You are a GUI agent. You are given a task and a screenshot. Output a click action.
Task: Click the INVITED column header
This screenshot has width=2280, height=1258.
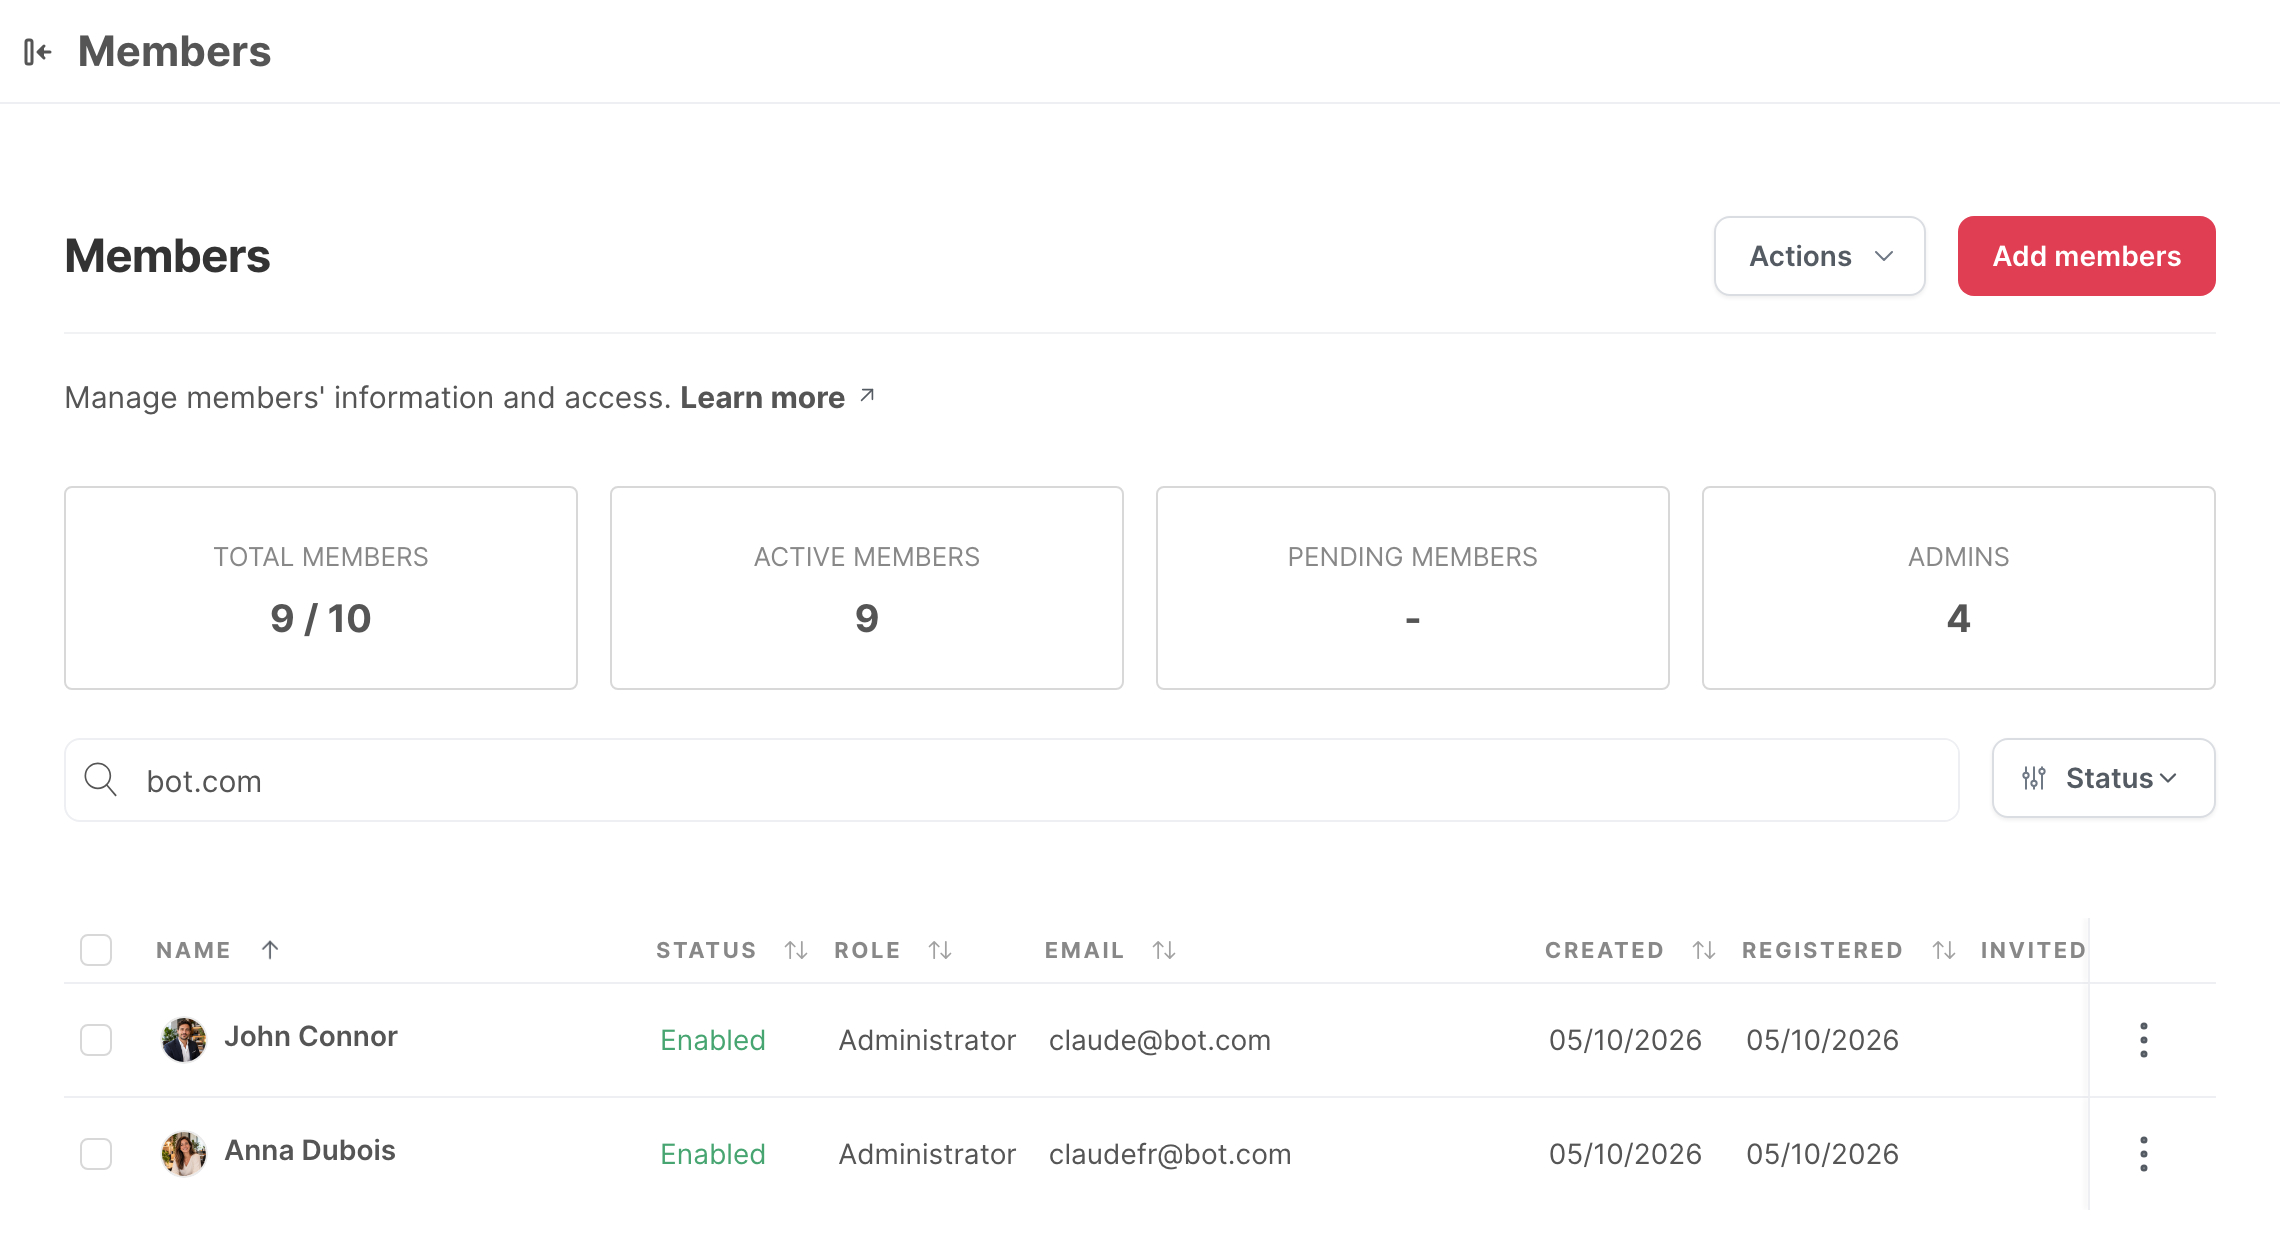click(2033, 950)
